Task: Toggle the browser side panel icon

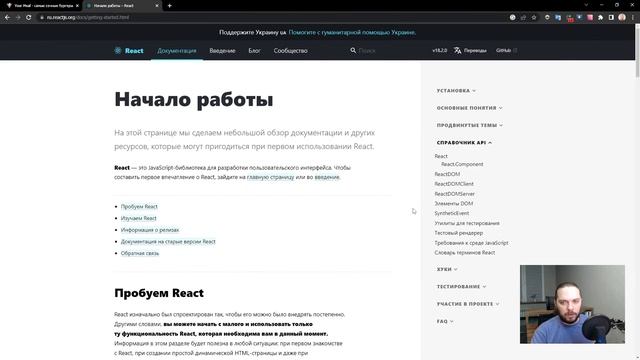Action: (611, 18)
